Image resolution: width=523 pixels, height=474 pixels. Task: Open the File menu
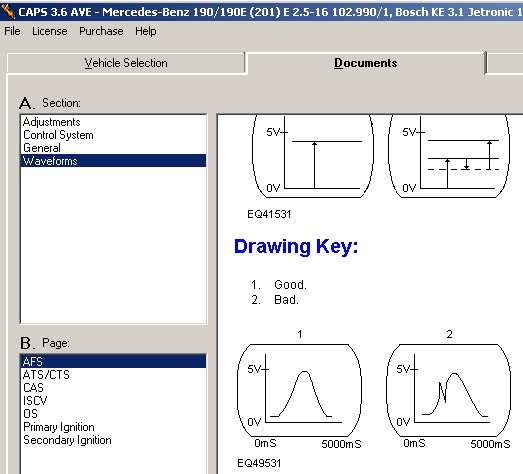(x=12, y=31)
